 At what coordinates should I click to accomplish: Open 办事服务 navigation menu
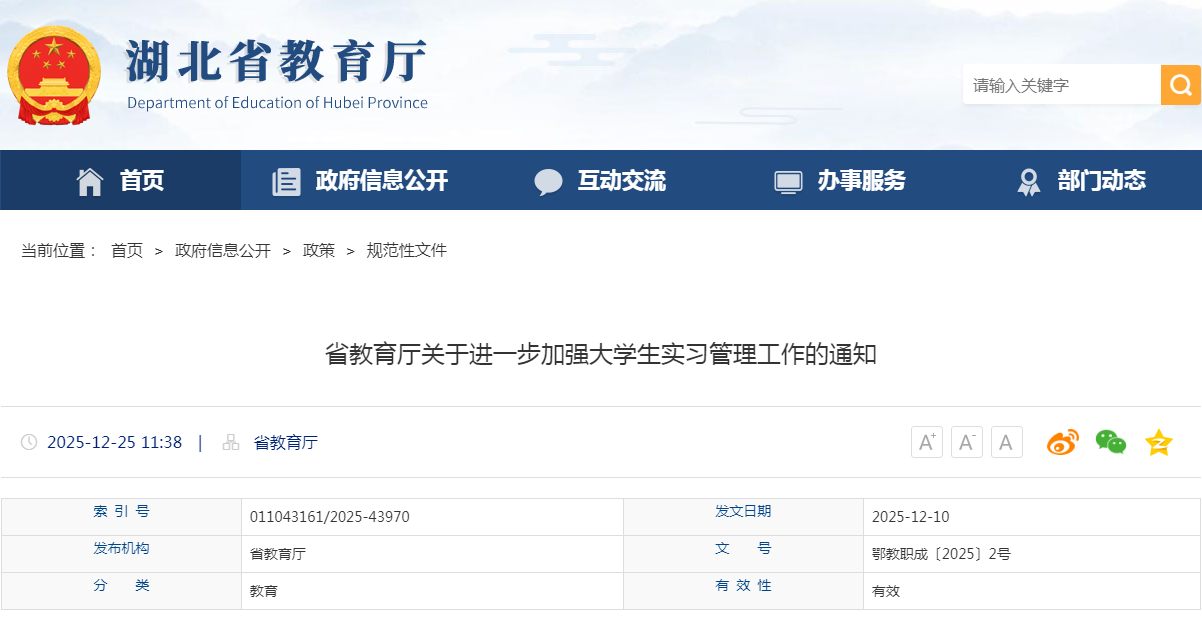point(861,181)
